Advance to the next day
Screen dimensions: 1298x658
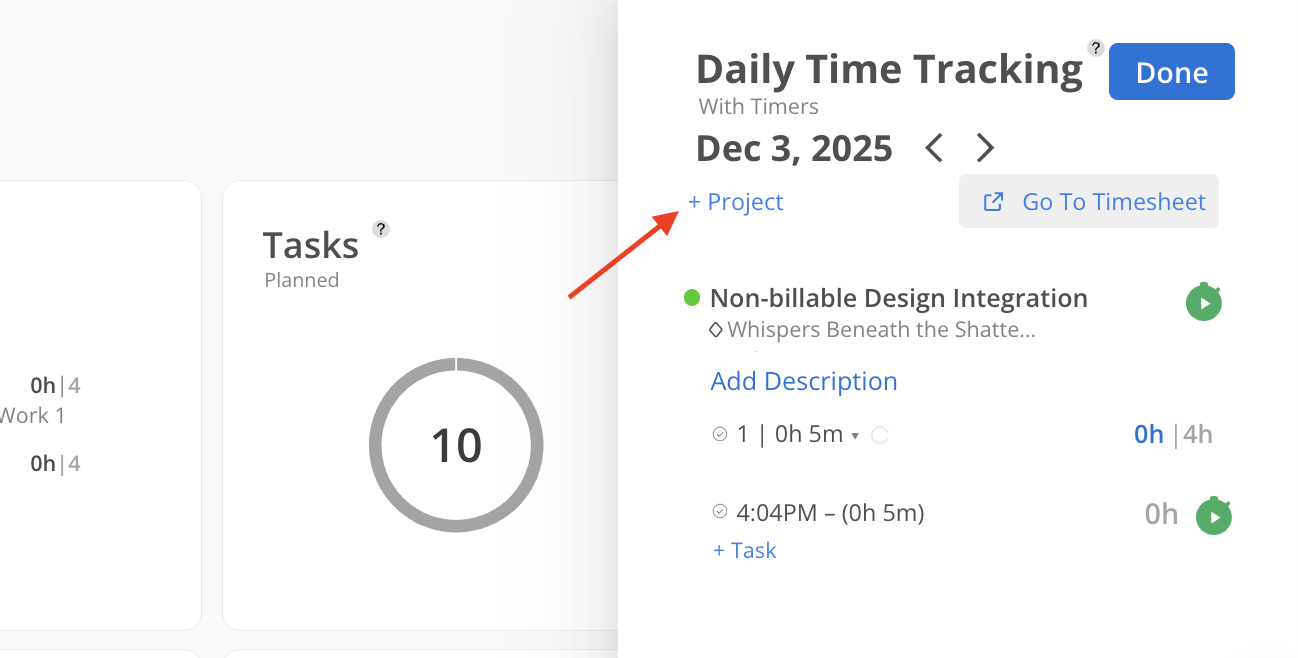(x=985, y=149)
